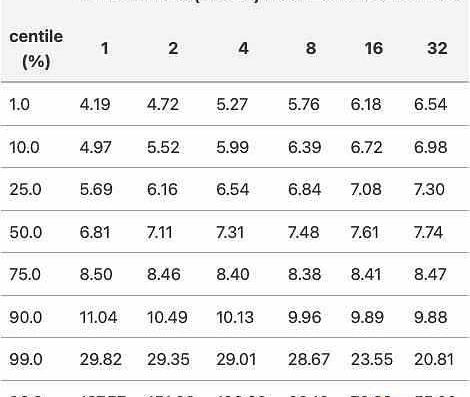The height and width of the screenshot is (397, 470).
Task: Select column header 4
Action: tap(243, 48)
